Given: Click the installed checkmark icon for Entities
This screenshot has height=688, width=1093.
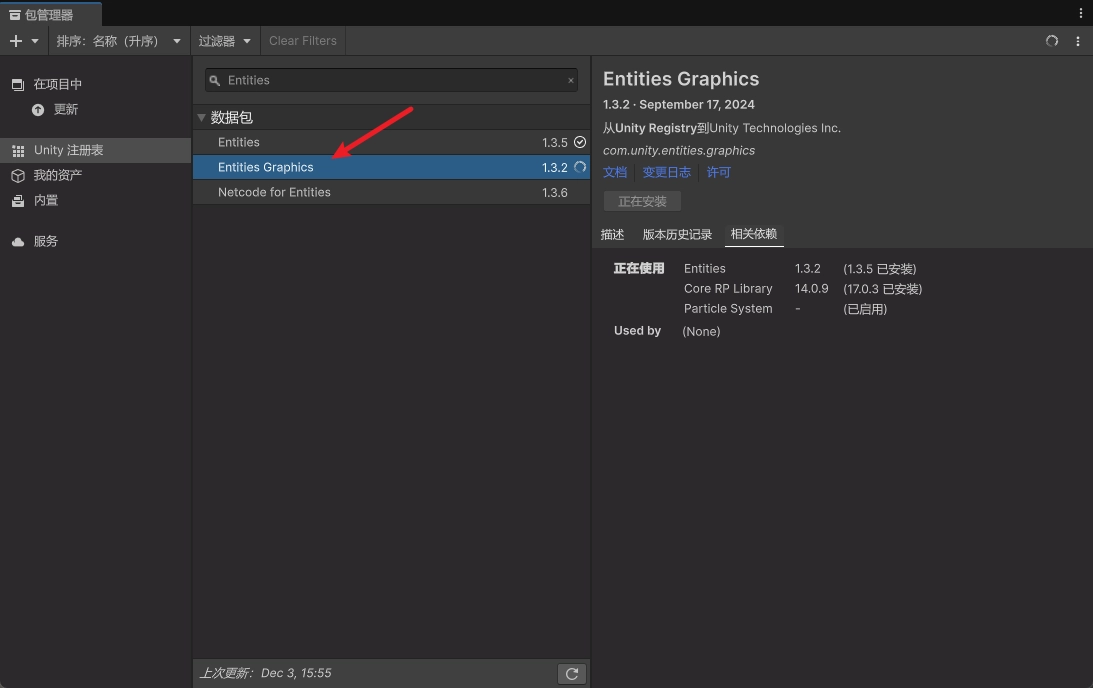Looking at the screenshot, I should click(580, 142).
